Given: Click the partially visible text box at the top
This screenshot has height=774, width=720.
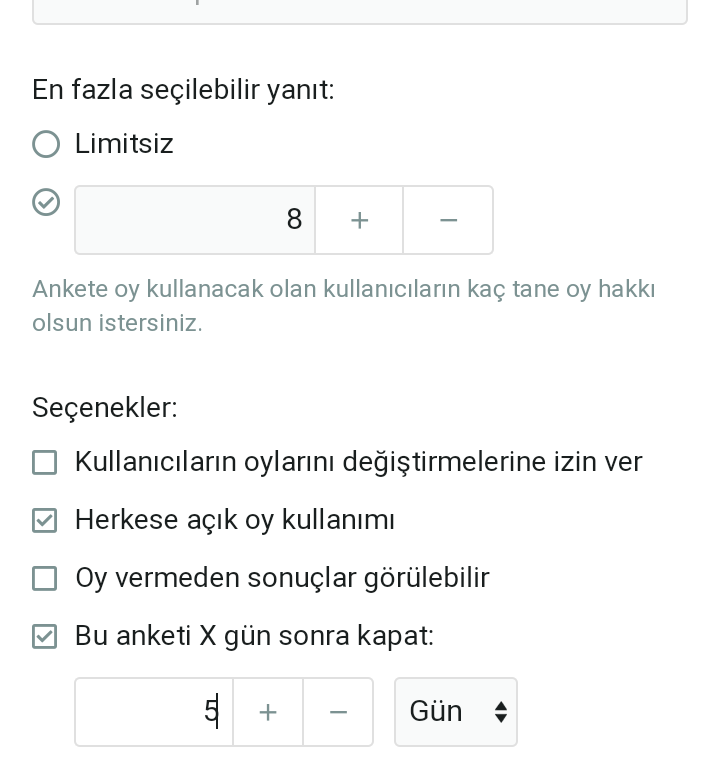Looking at the screenshot, I should tap(360, 10).
